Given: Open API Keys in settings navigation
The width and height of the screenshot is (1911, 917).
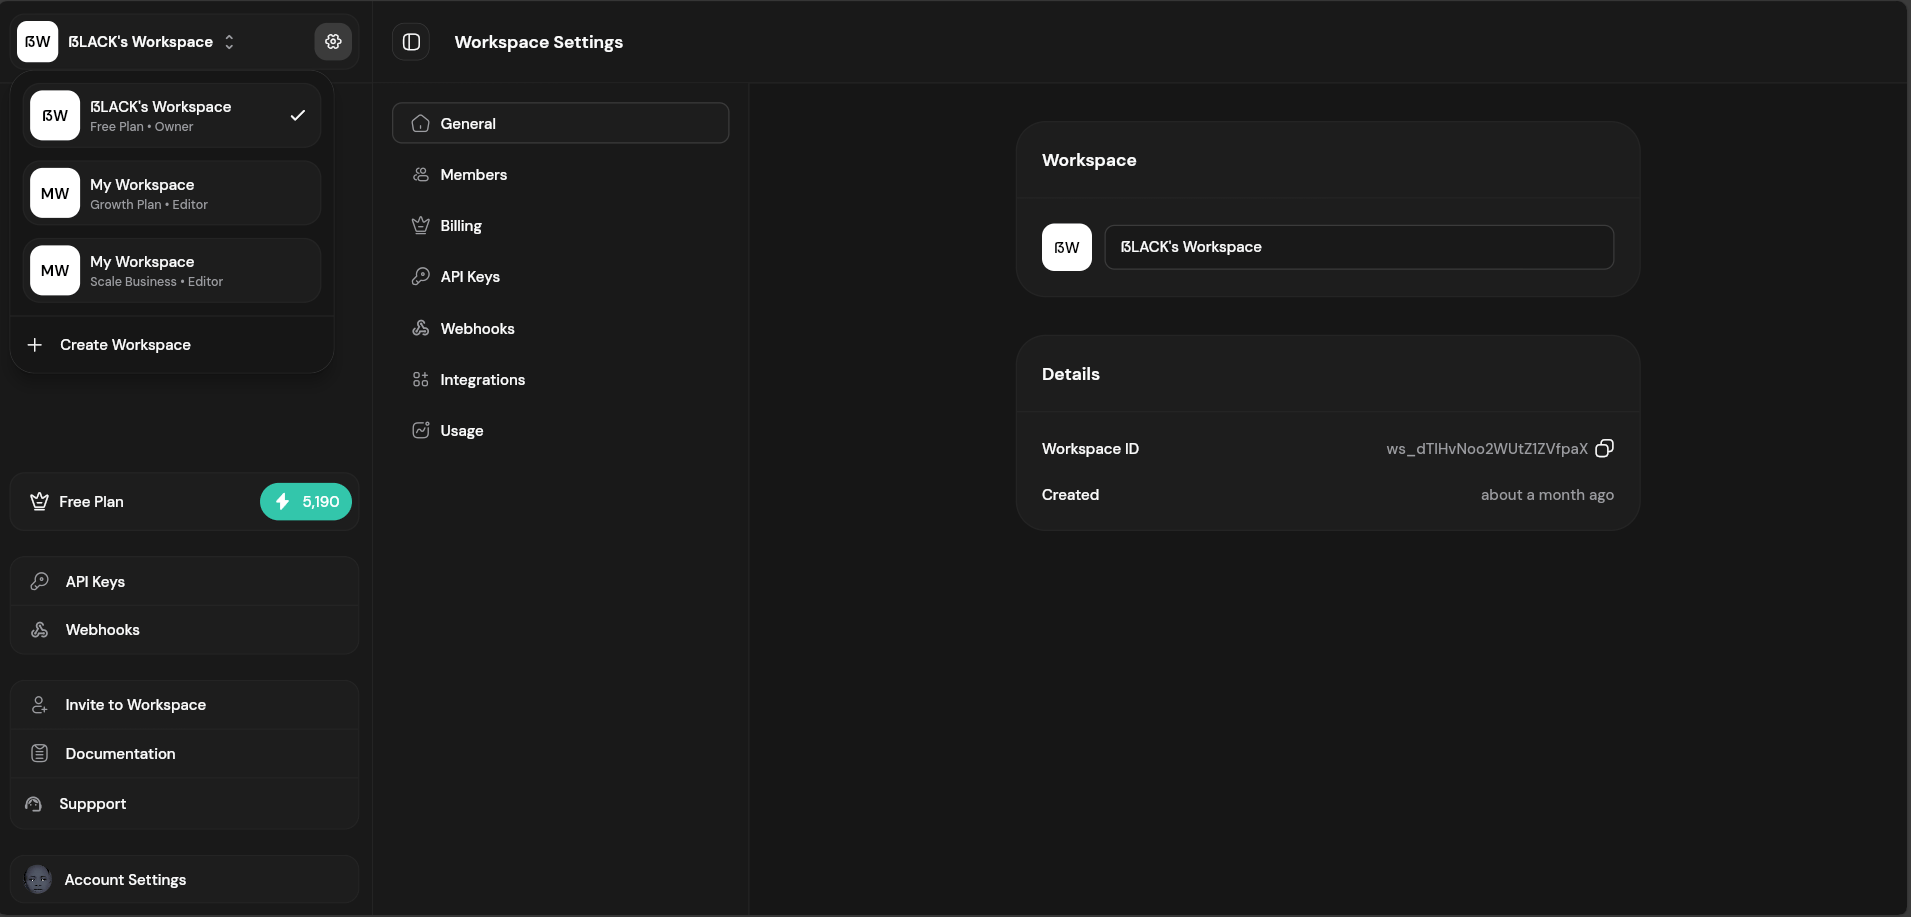Looking at the screenshot, I should tap(561, 277).
